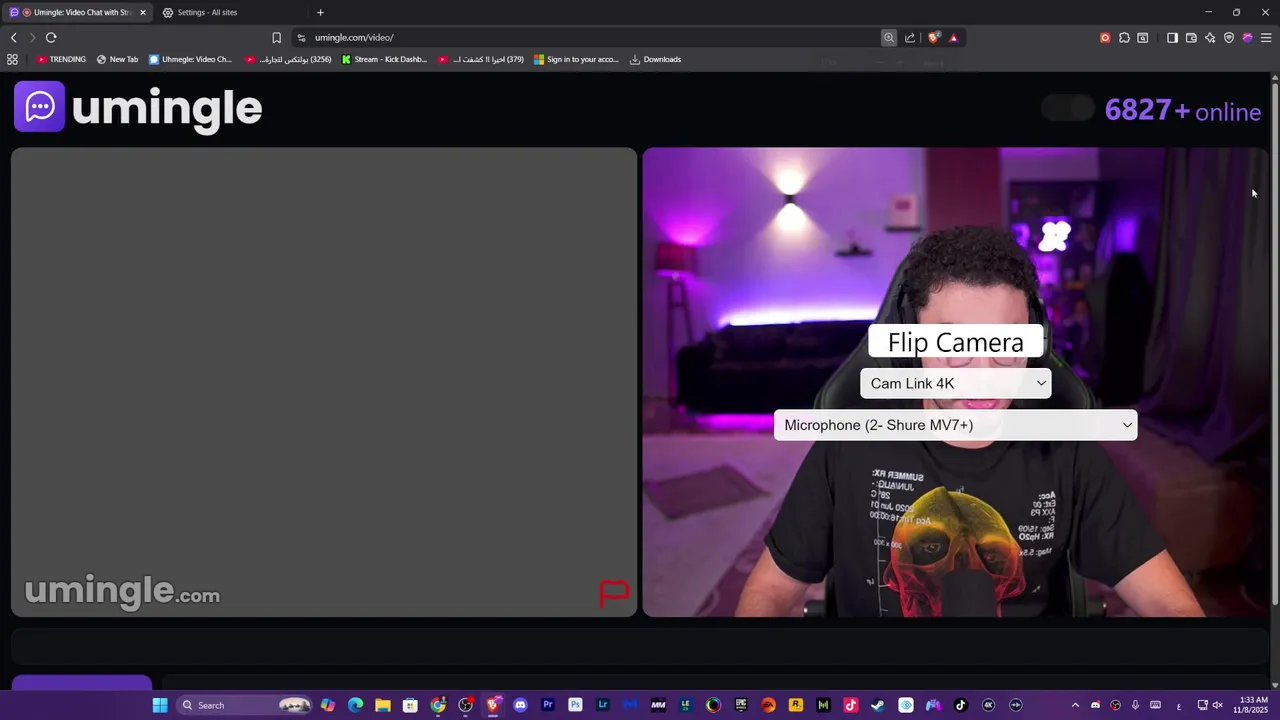Open the bookmarks apps grid icon
The height and width of the screenshot is (720, 1280).
point(12,59)
